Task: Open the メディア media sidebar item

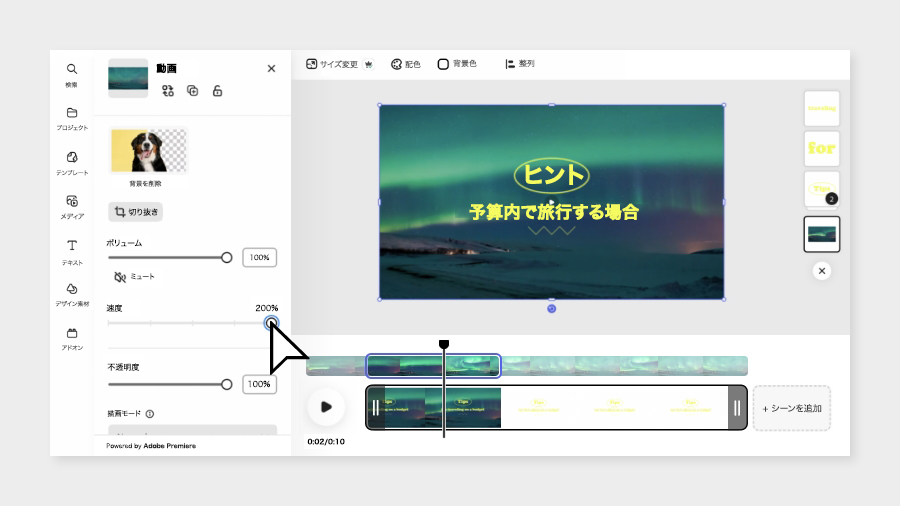Action: pyautogui.click(x=72, y=207)
